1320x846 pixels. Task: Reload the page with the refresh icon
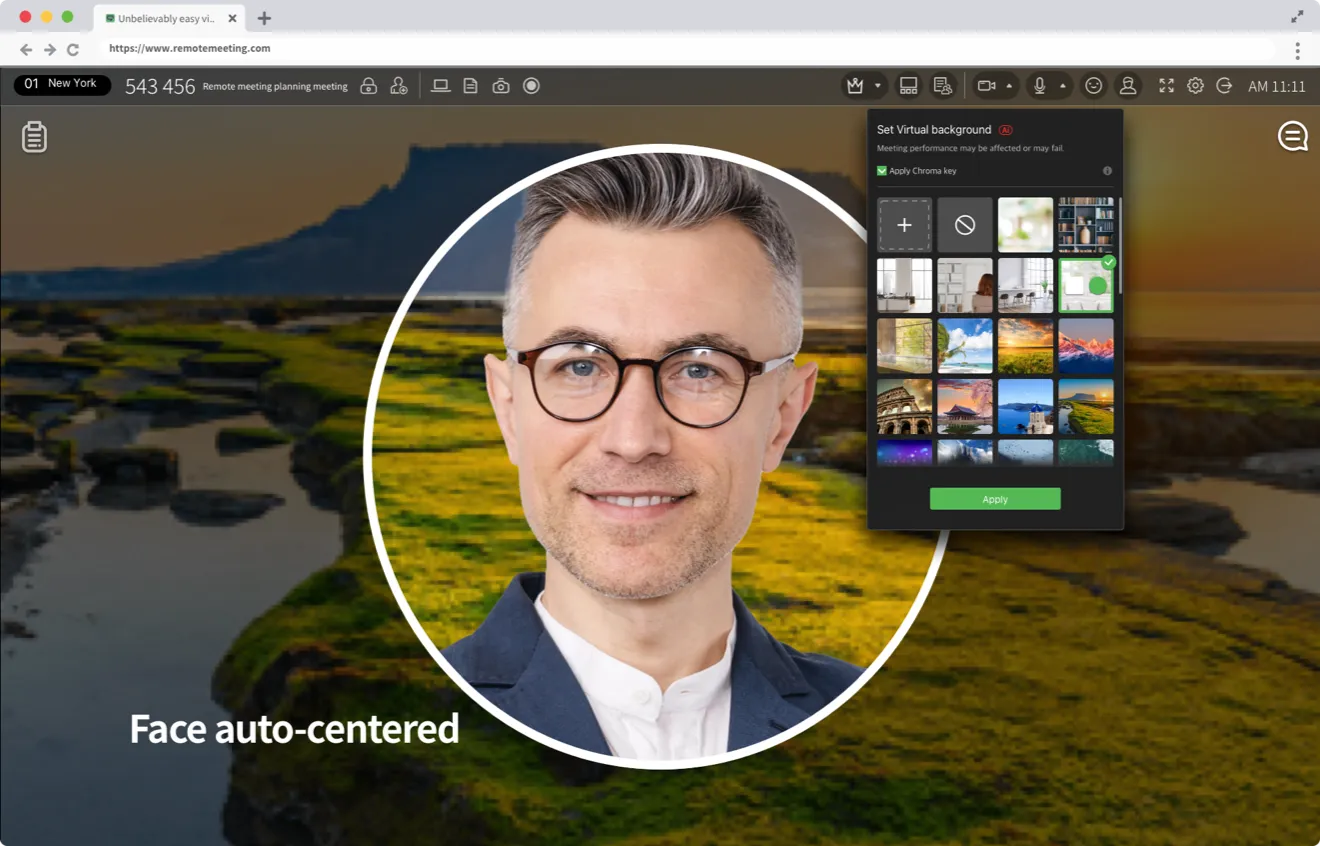[73, 49]
